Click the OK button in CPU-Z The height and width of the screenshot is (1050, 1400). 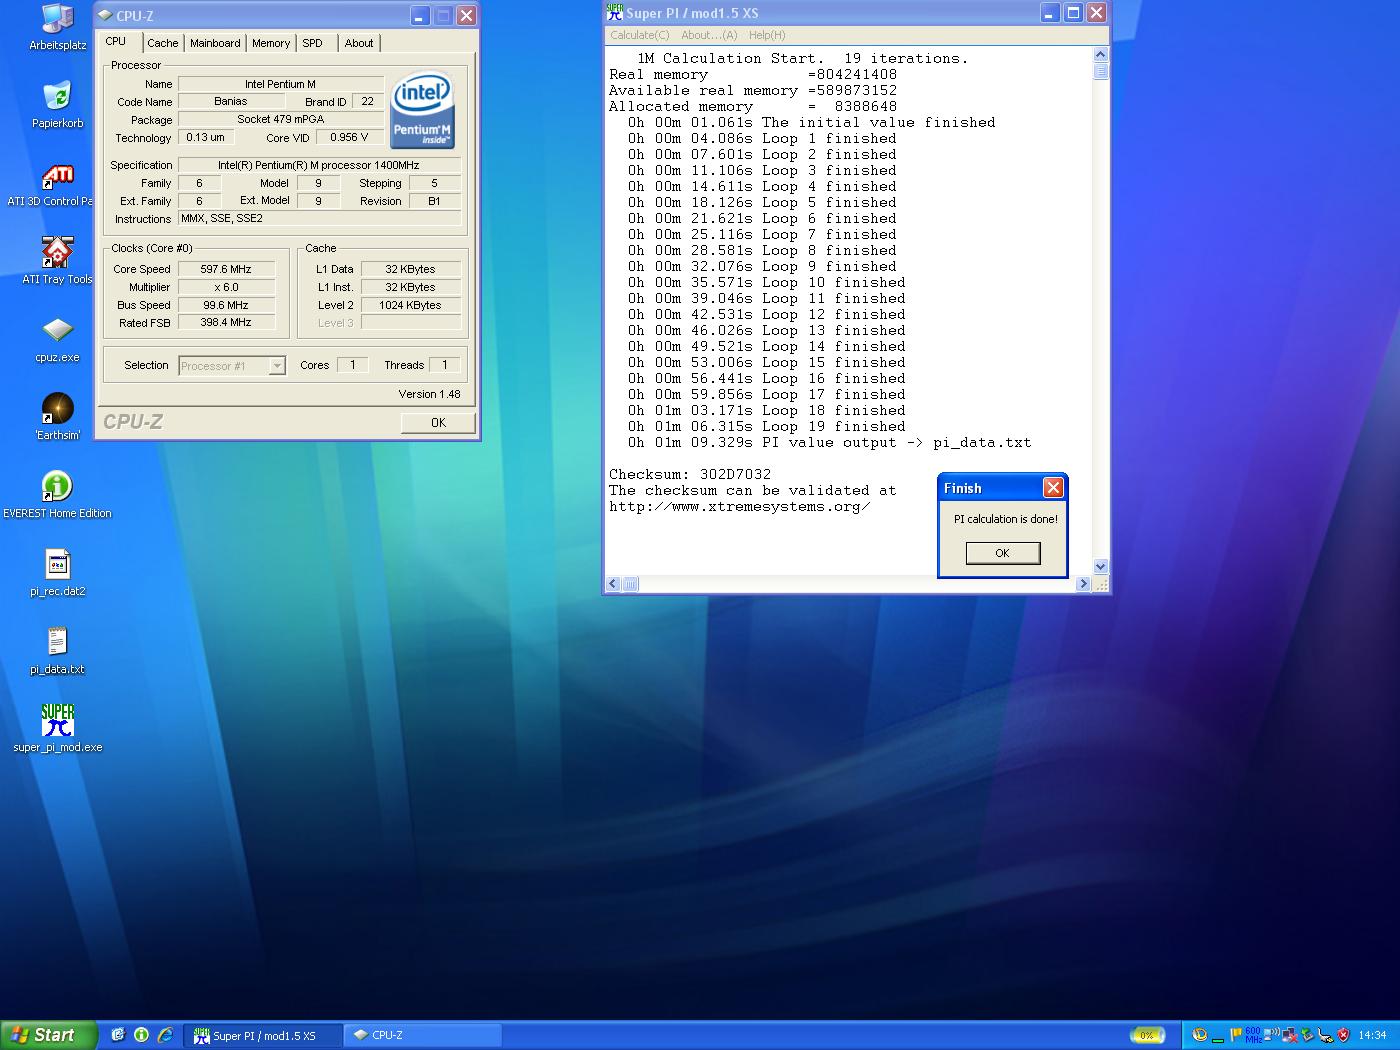click(438, 423)
